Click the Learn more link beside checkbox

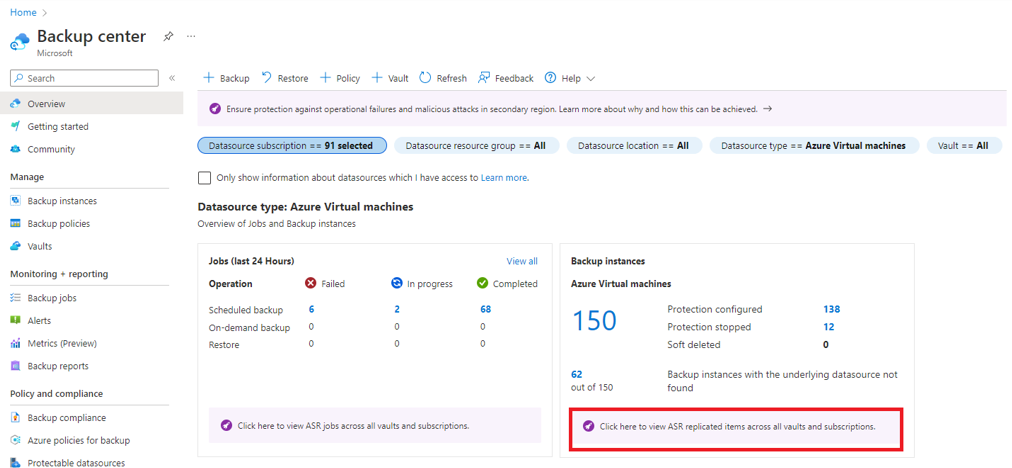[504, 178]
